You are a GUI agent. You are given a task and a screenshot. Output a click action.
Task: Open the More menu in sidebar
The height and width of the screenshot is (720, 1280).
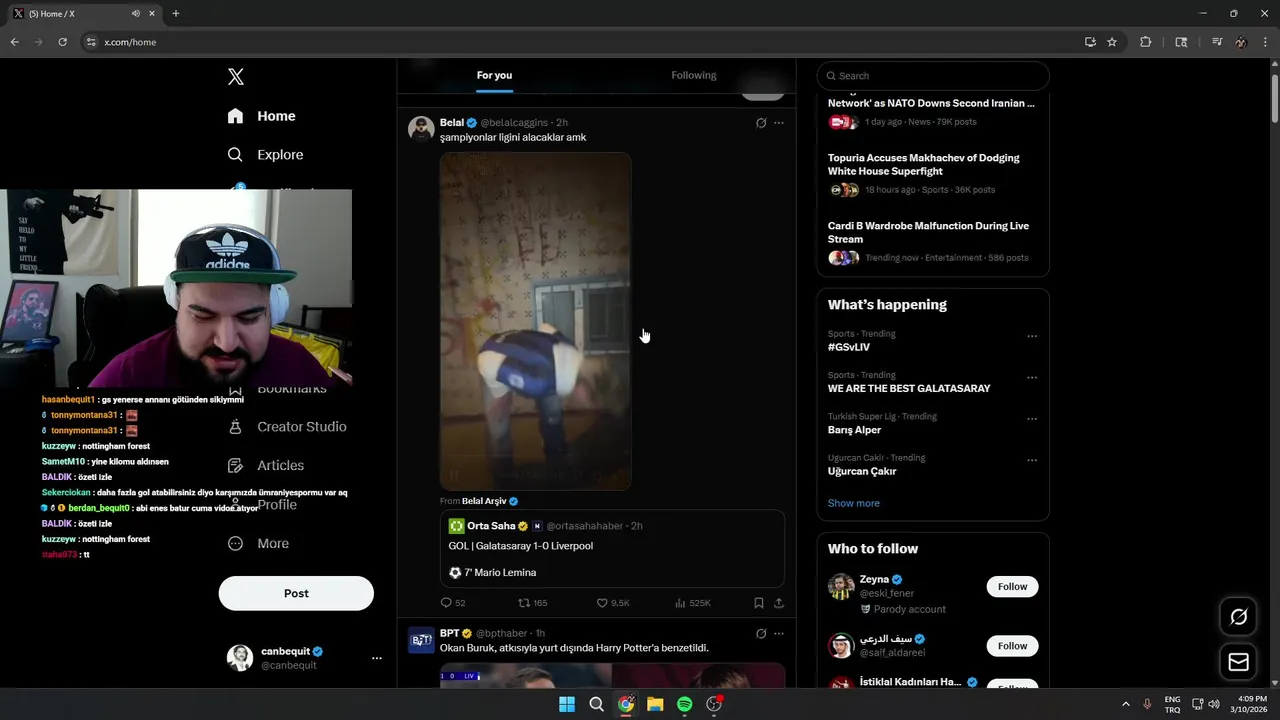pyautogui.click(x=258, y=544)
